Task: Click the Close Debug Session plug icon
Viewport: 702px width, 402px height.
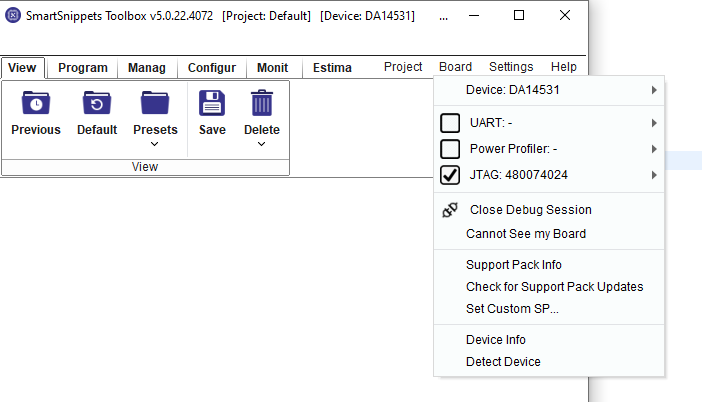Action: 450,210
